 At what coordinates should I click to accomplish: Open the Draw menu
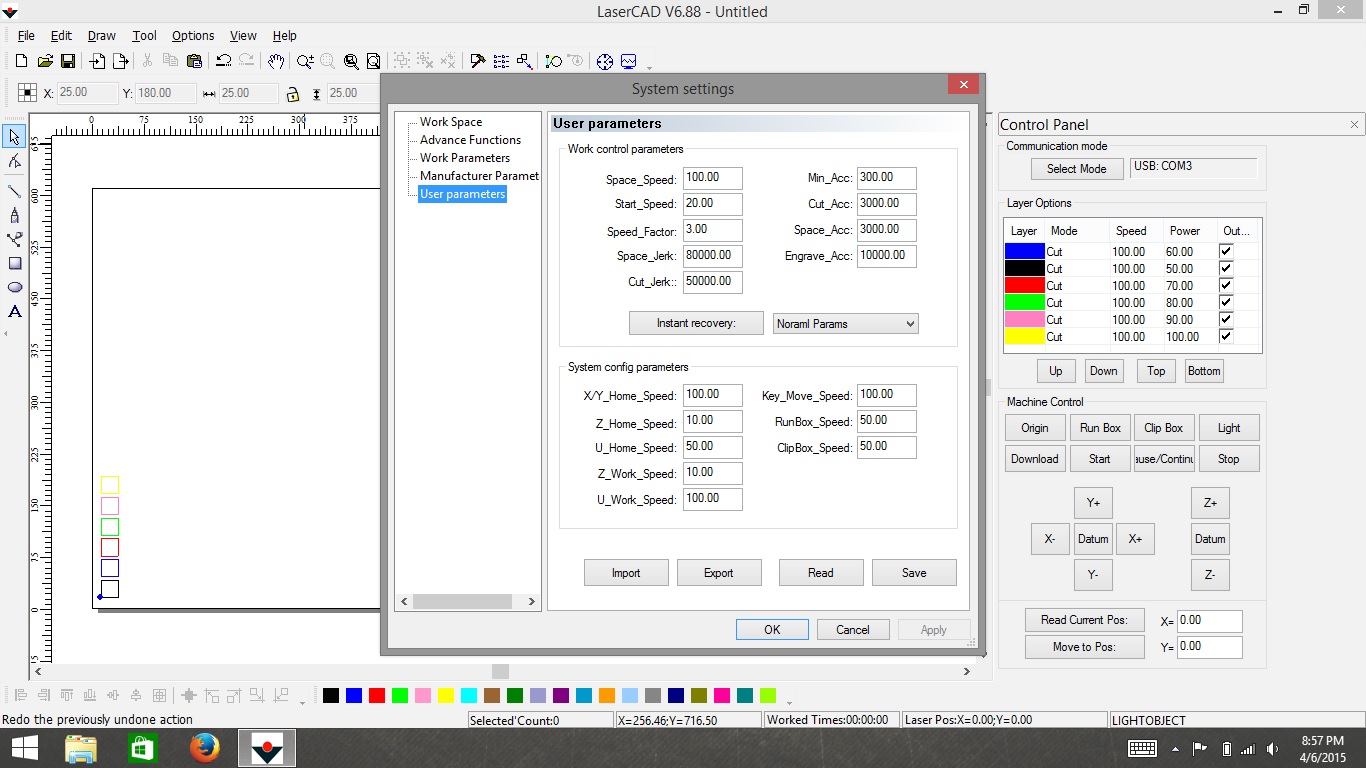tap(101, 36)
